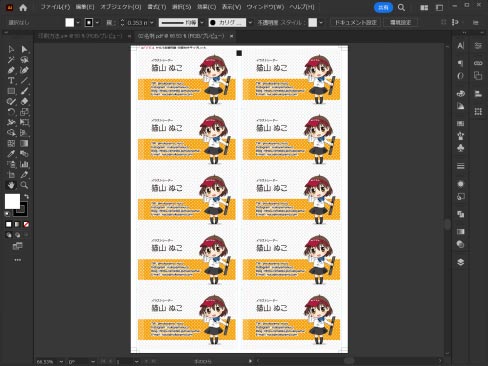The width and height of the screenshot is (488, 366).
Task: Swap fill and stroke colors
Action: coord(26,197)
